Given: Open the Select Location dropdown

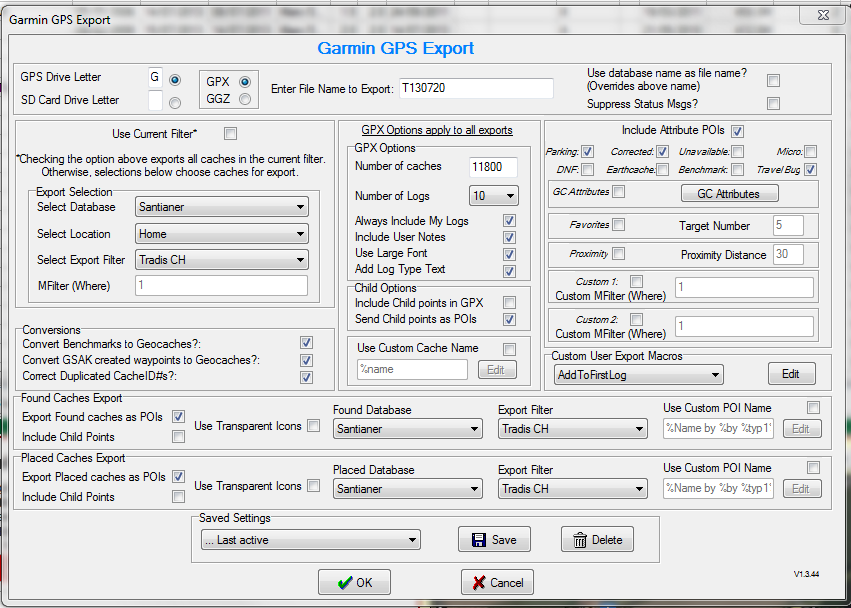Looking at the screenshot, I should click(221, 234).
